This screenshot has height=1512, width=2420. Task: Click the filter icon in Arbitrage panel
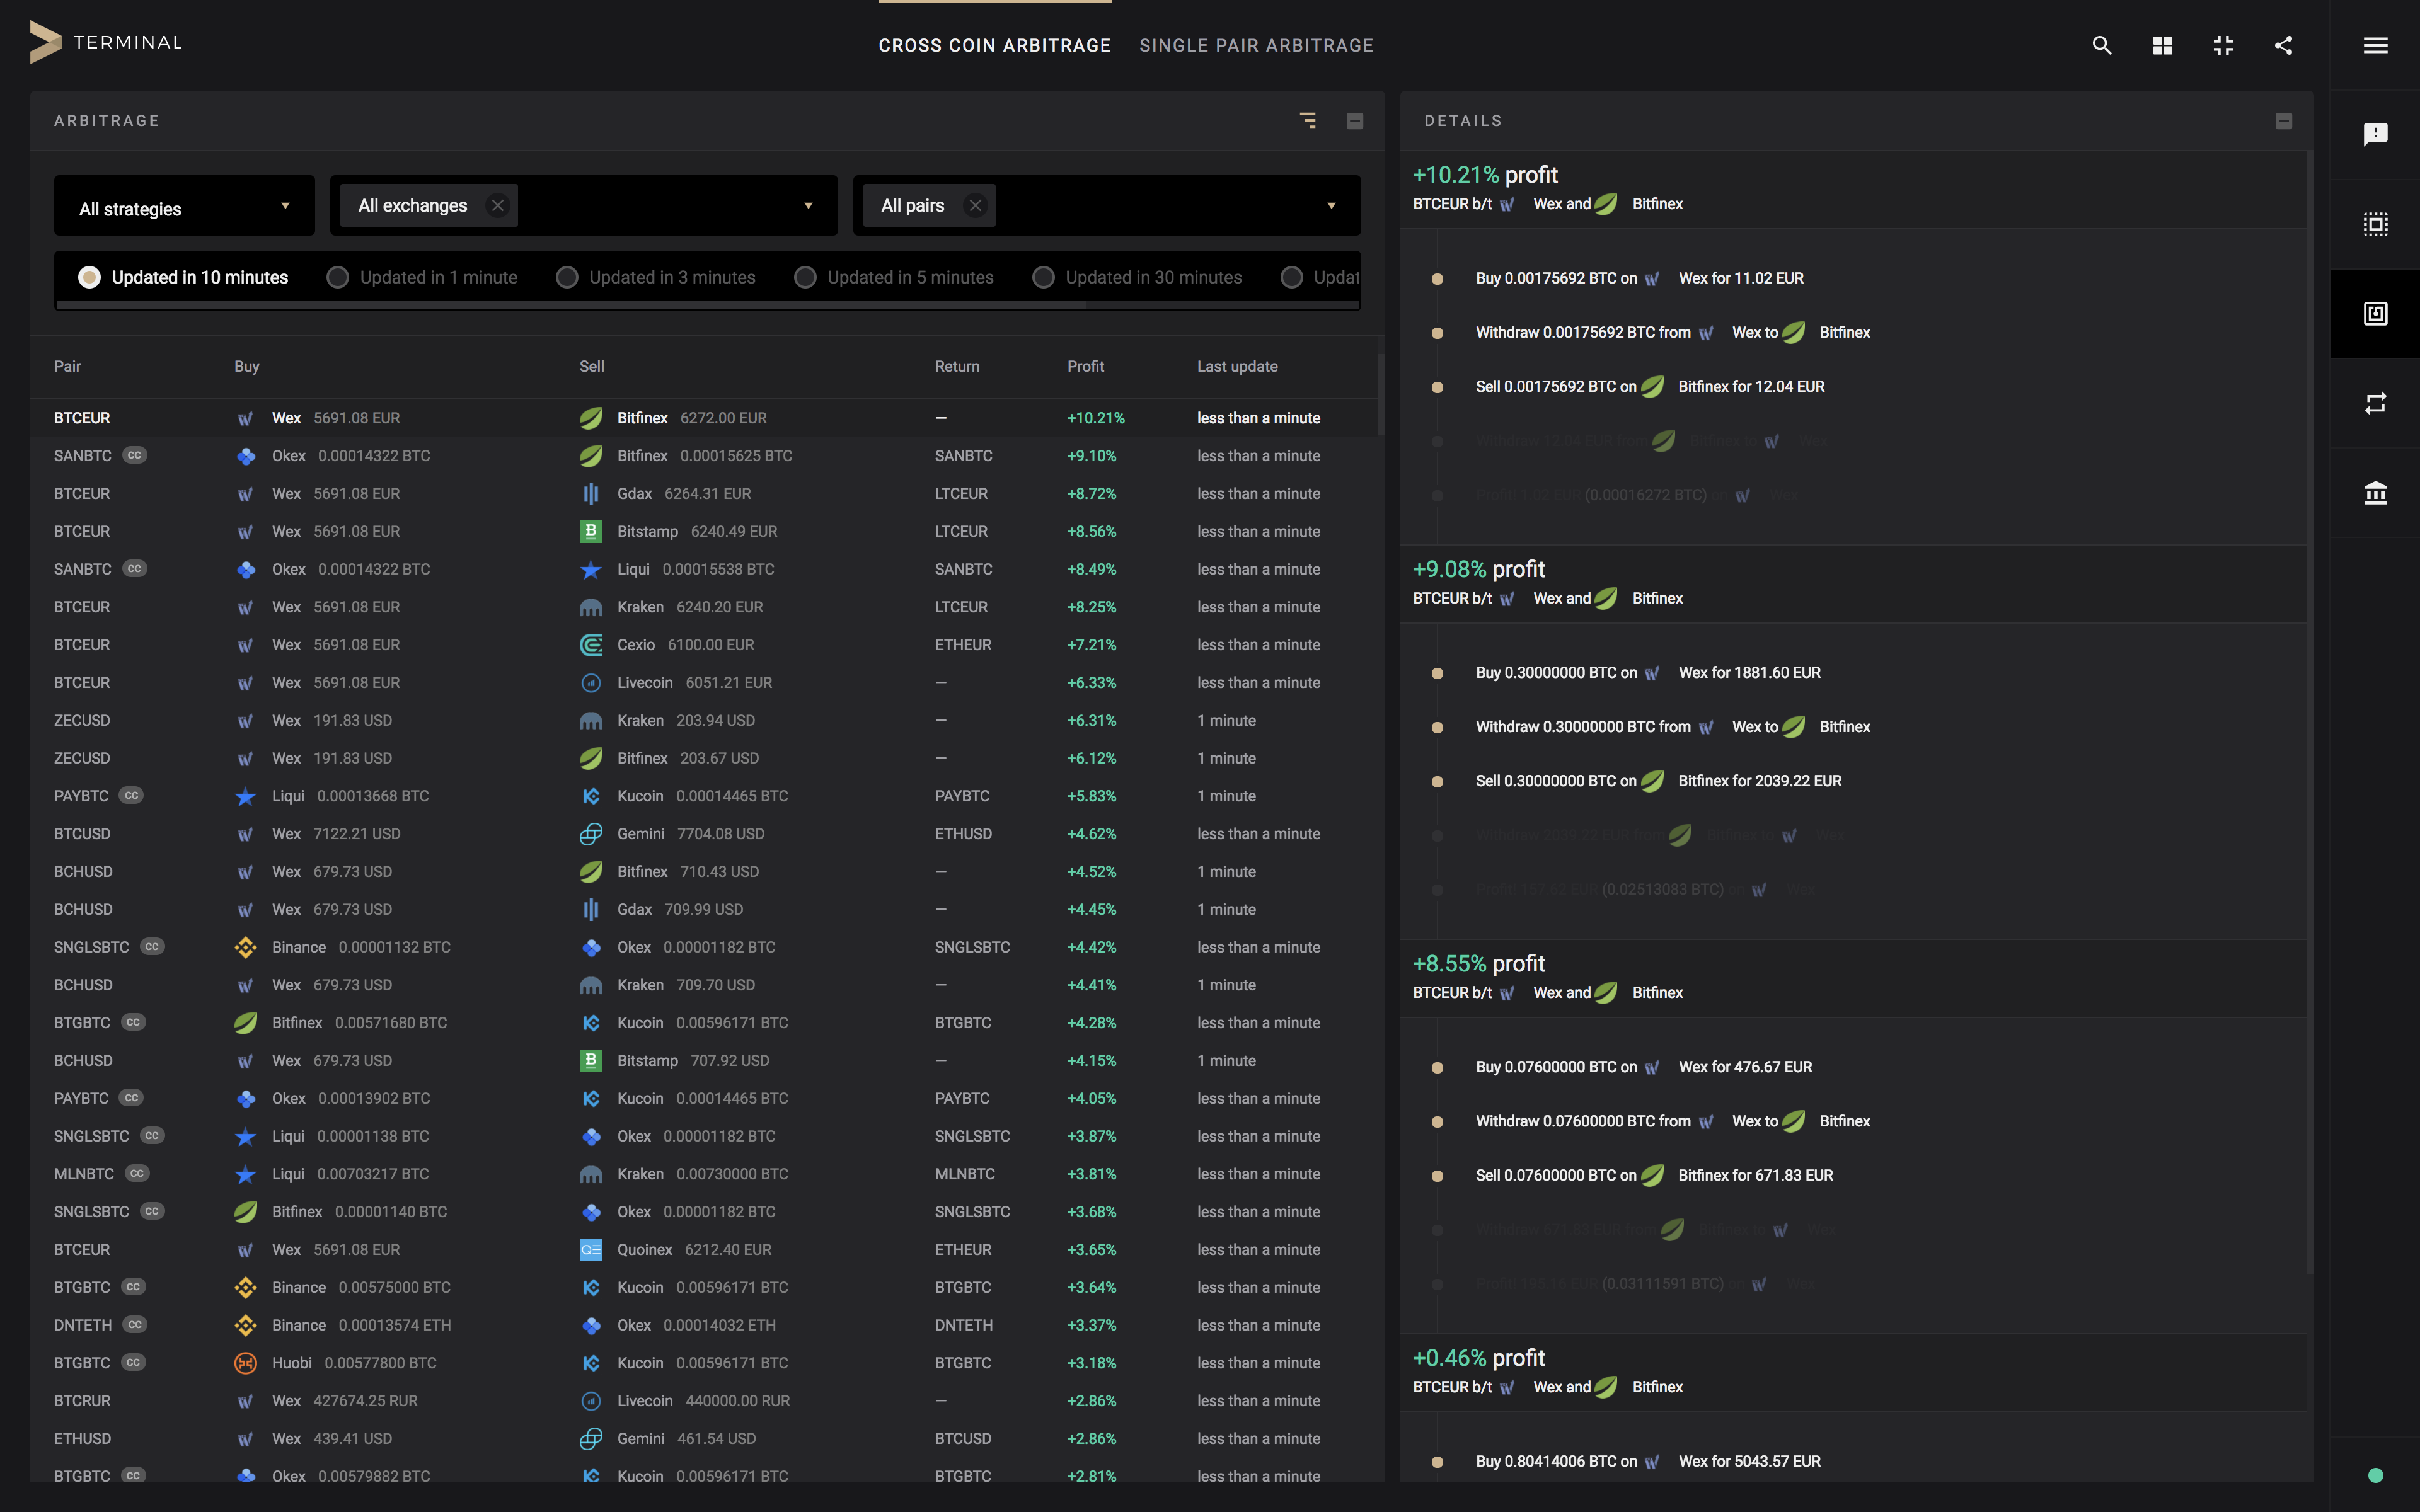[1307, 120]
